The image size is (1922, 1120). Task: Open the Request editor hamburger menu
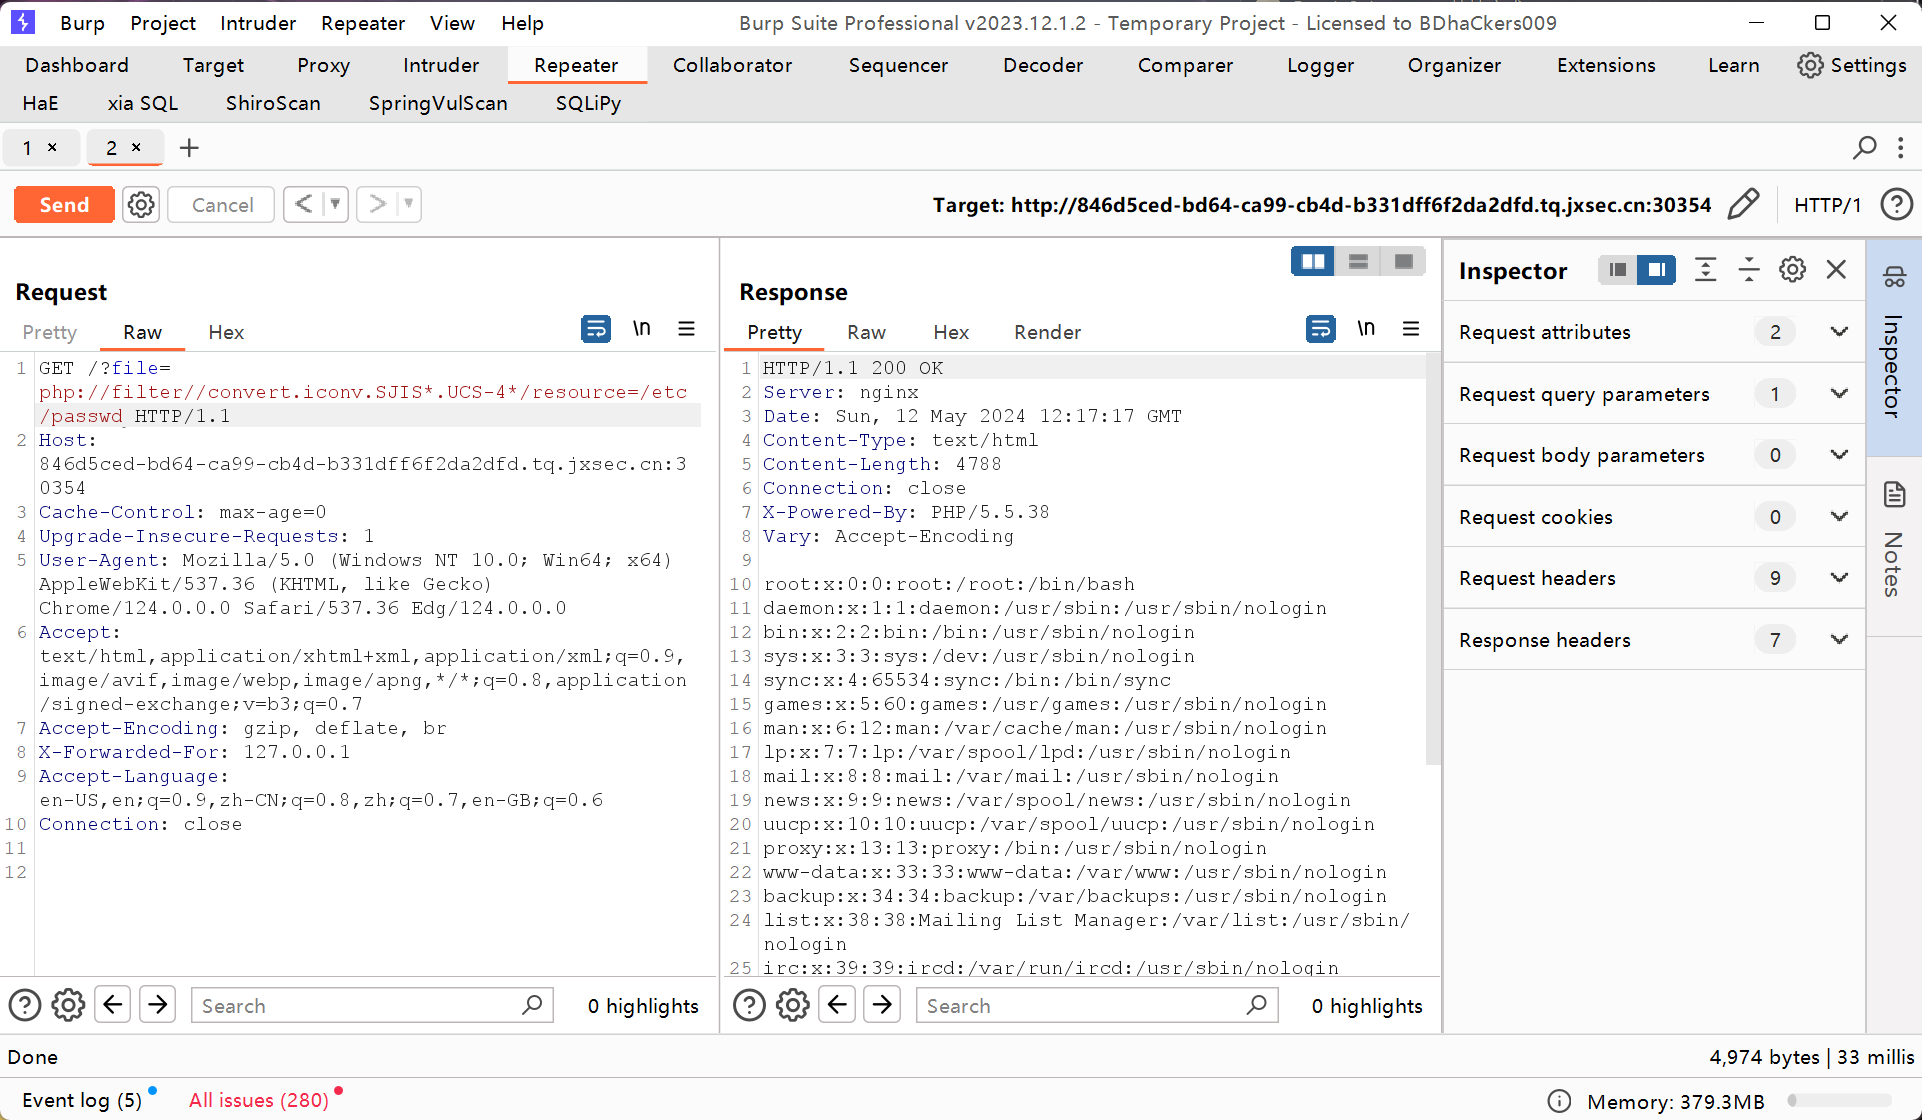[x=686, y=329]
